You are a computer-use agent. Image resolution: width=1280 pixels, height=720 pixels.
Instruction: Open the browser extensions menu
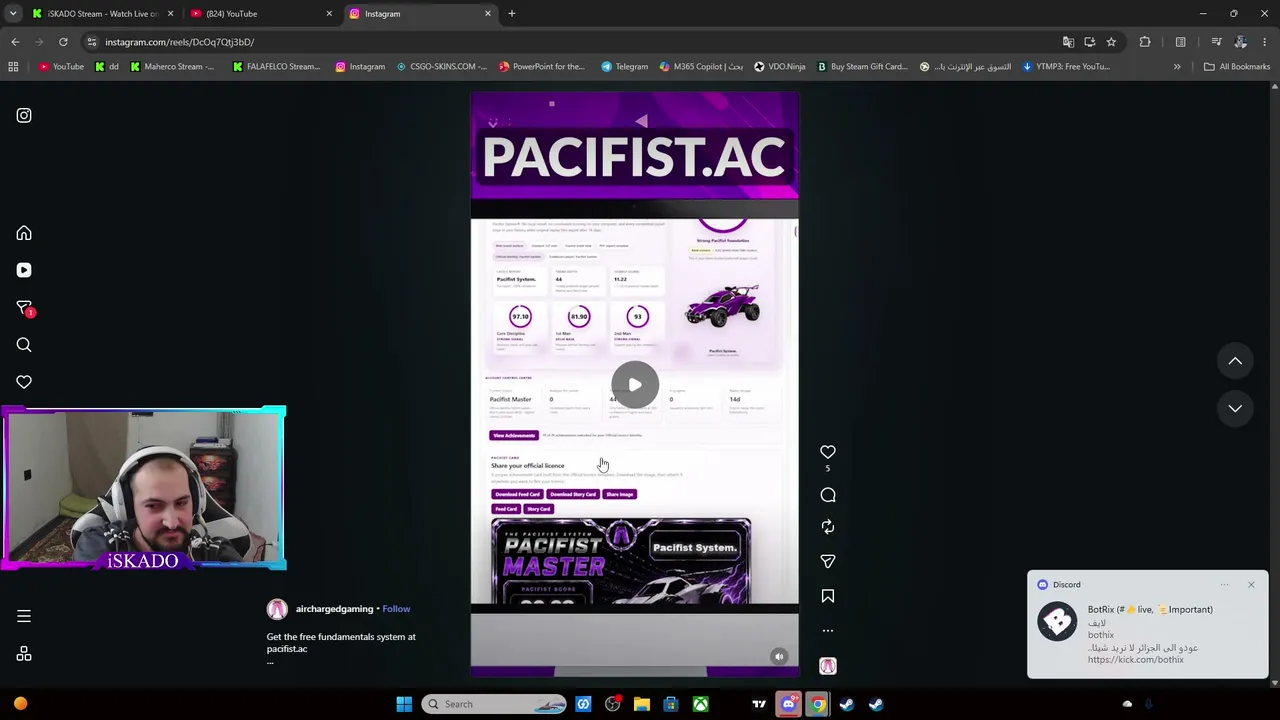pyautogui.click(x=1145, y=42)
